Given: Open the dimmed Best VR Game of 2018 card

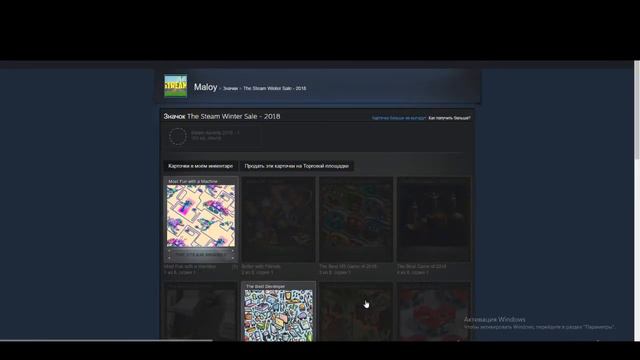Looking at the screenshot, I should [356, 219].
